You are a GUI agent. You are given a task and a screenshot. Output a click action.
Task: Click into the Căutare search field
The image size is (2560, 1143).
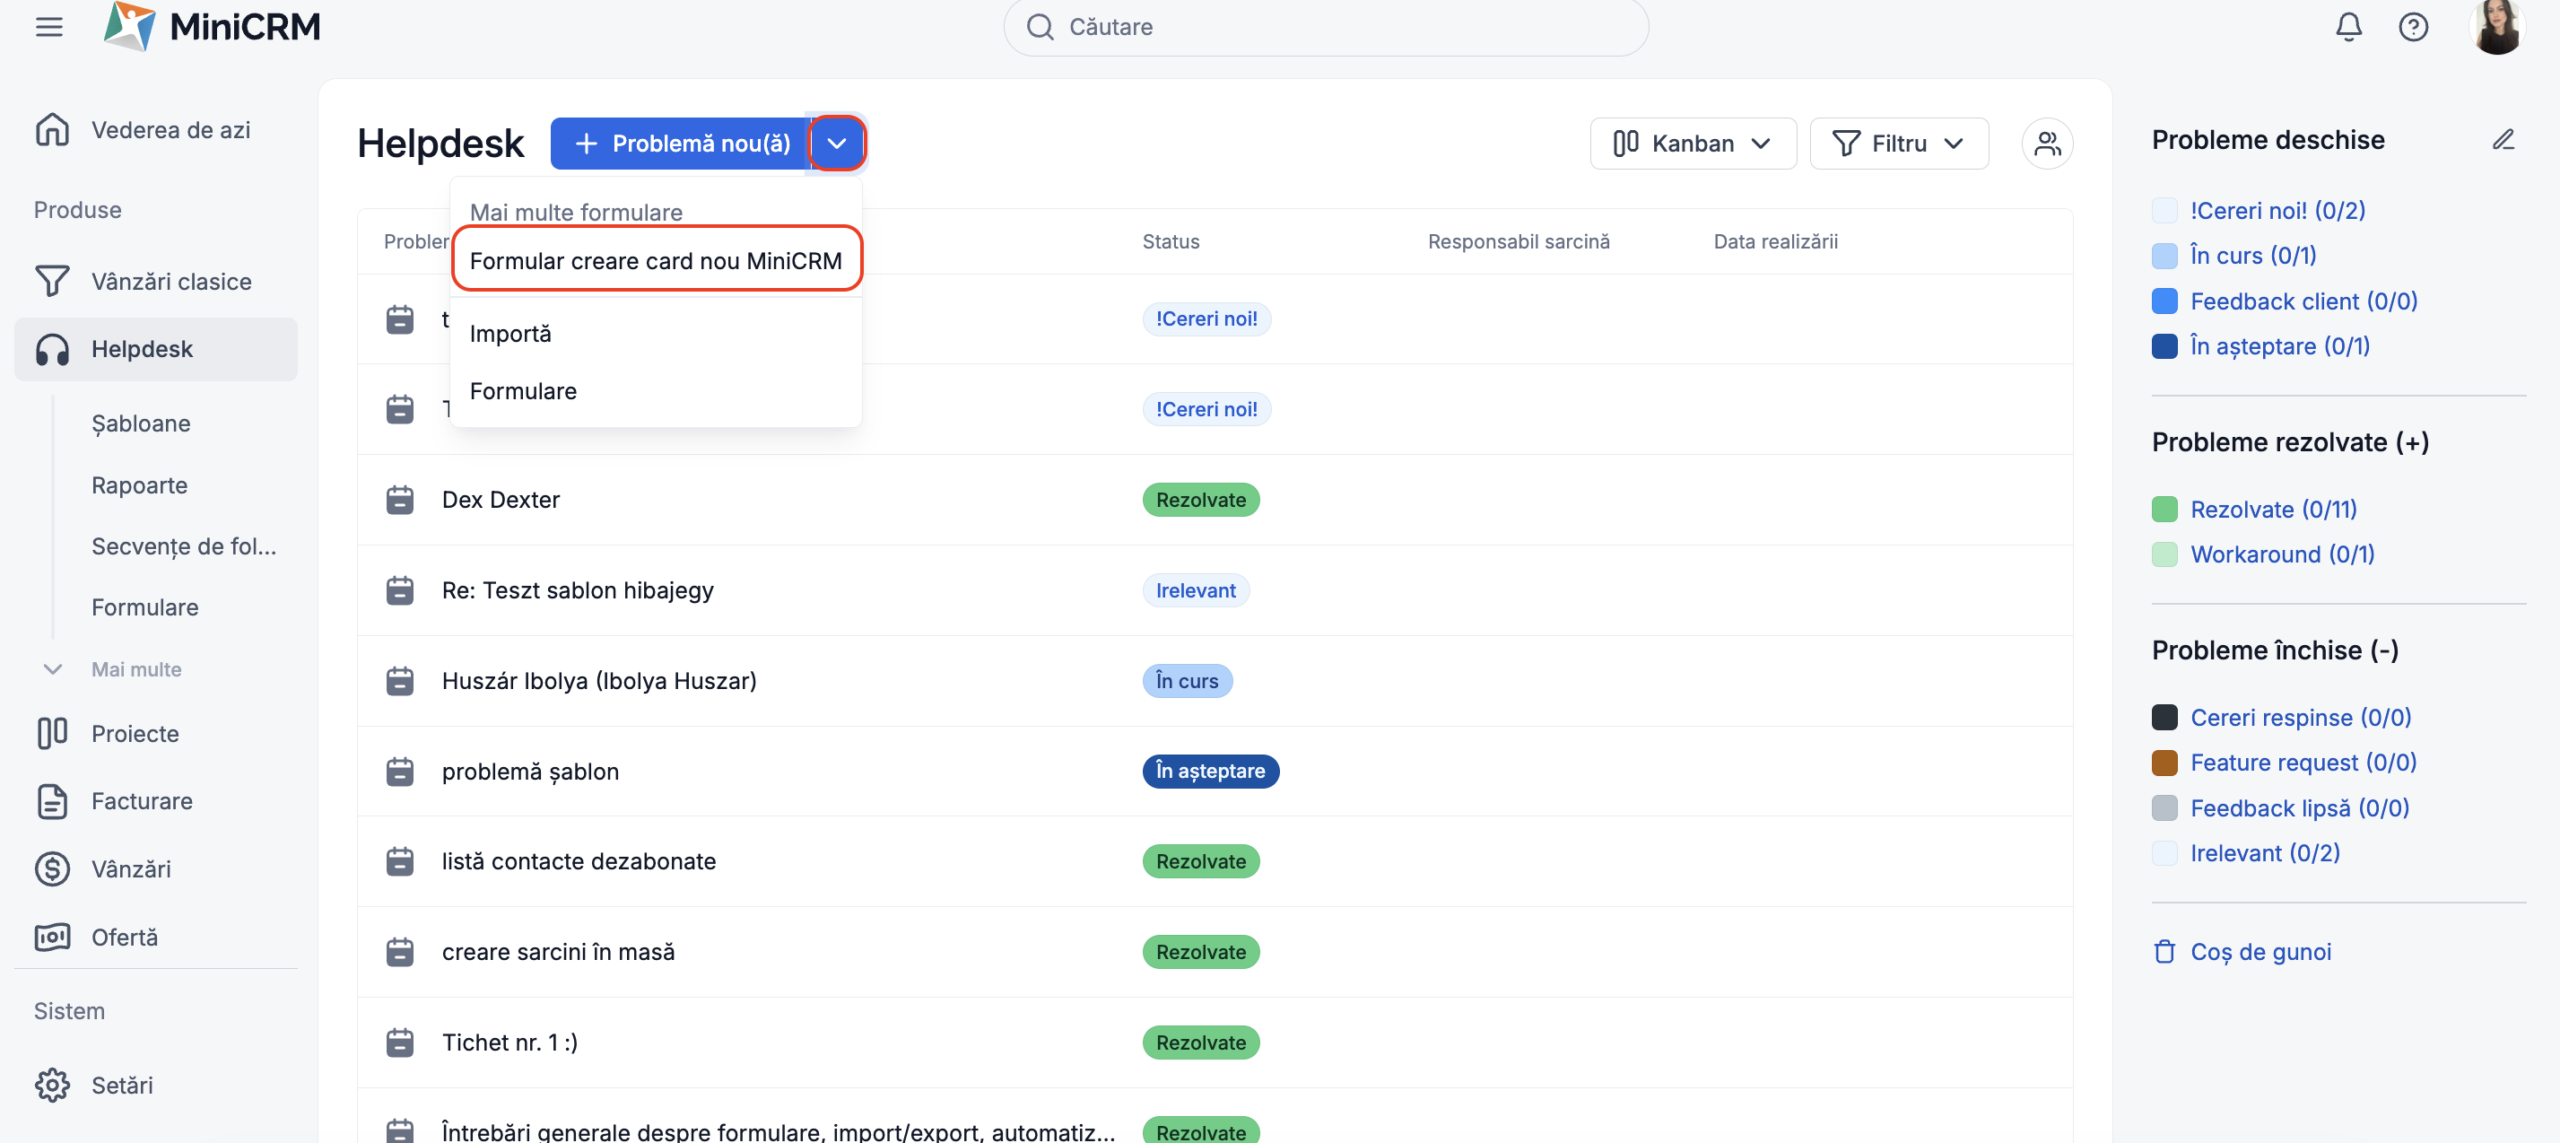coord(1326,27)
